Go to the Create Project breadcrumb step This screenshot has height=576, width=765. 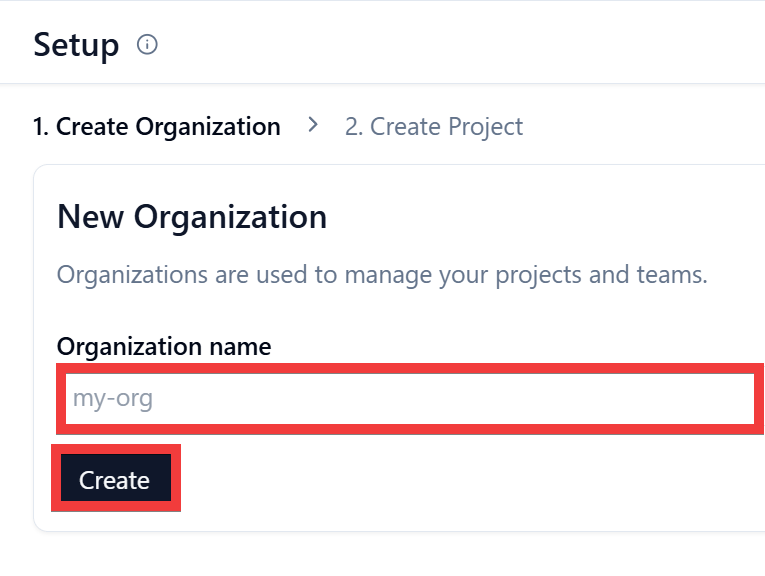434,127
